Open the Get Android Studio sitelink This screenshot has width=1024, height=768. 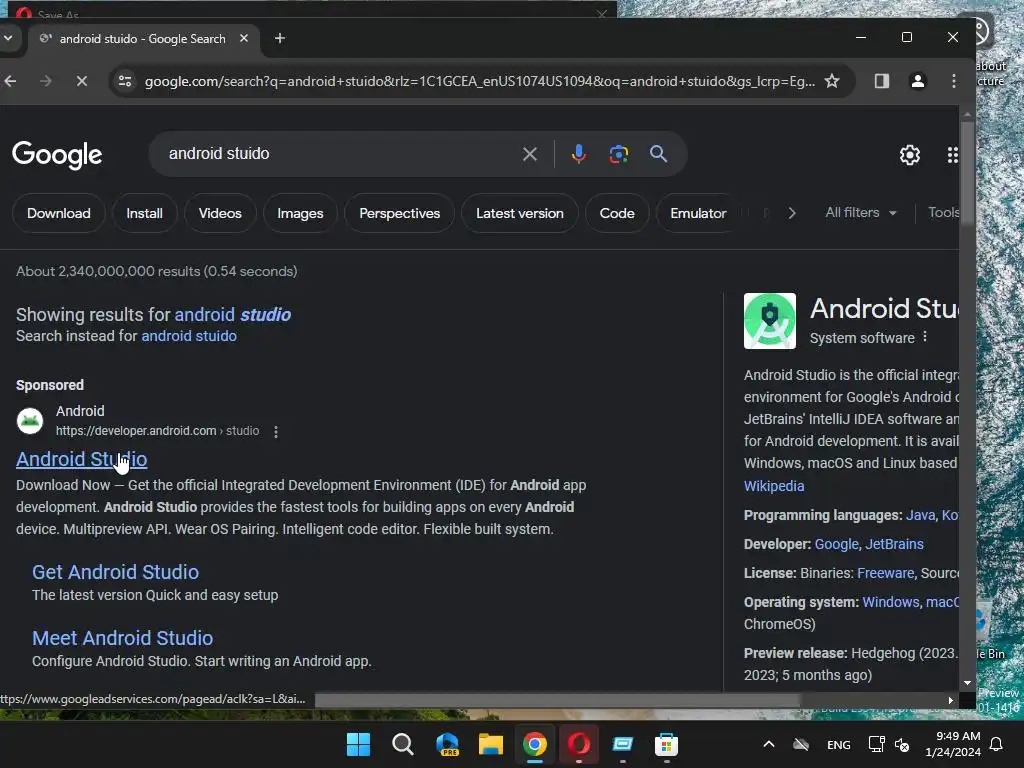116,572
